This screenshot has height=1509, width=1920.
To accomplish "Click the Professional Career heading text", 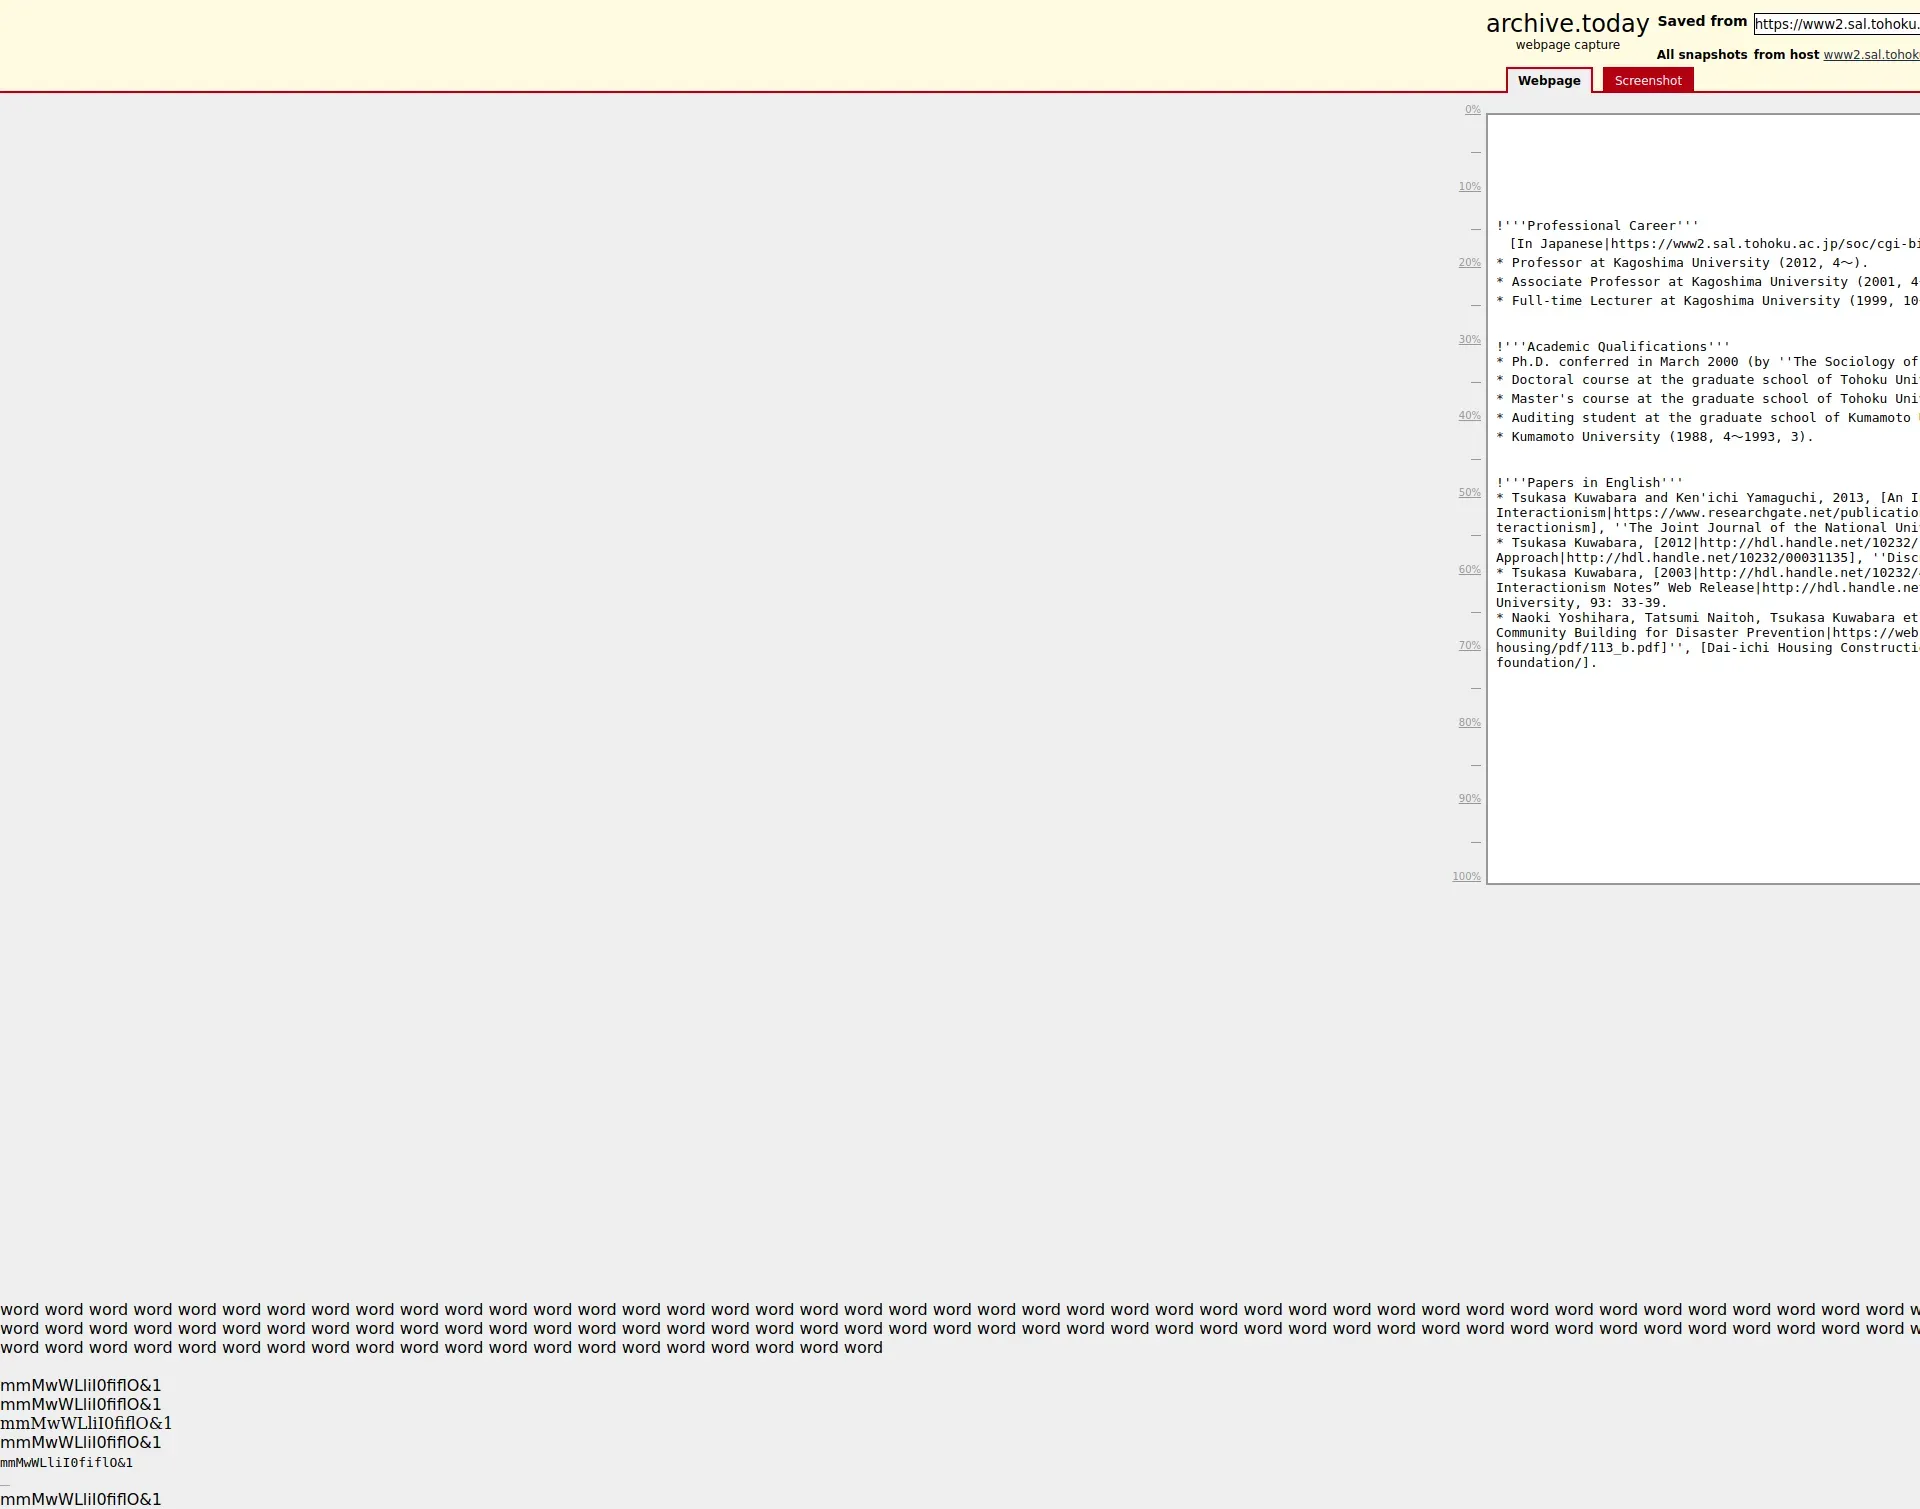I will (1597, 226).
